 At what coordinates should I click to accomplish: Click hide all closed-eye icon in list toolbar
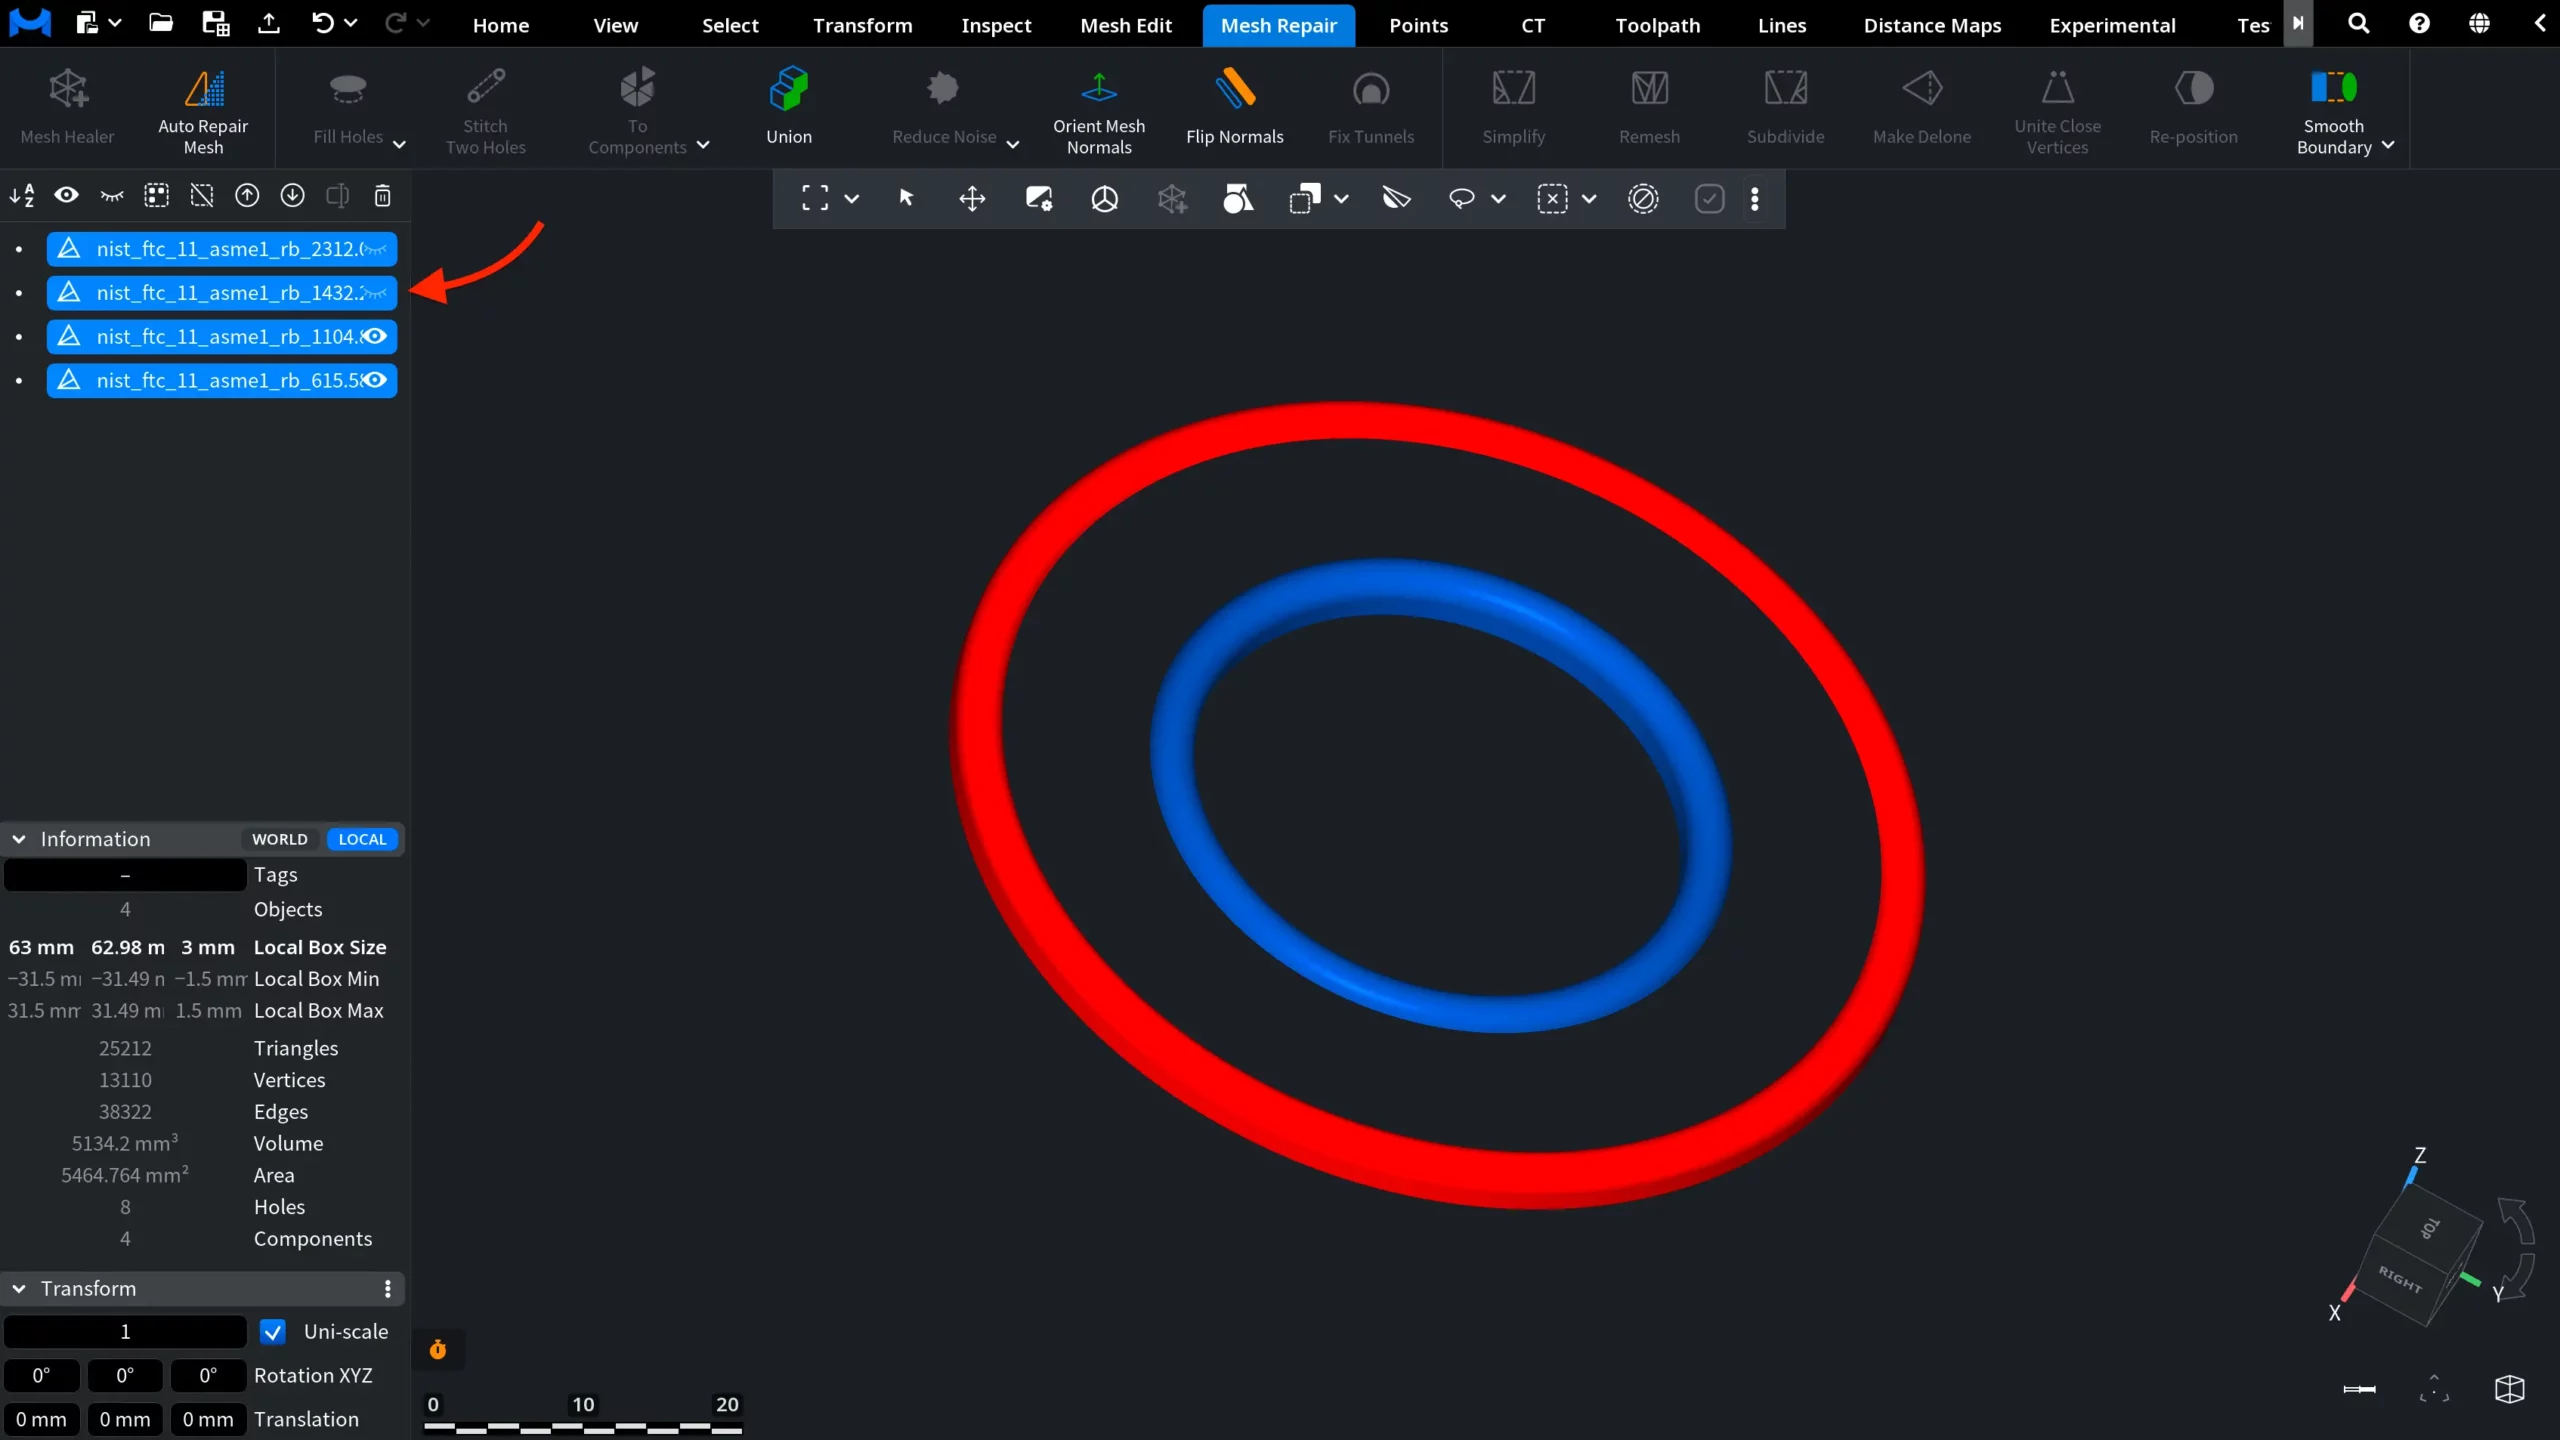pyautogui.click(x=112, y=196)
